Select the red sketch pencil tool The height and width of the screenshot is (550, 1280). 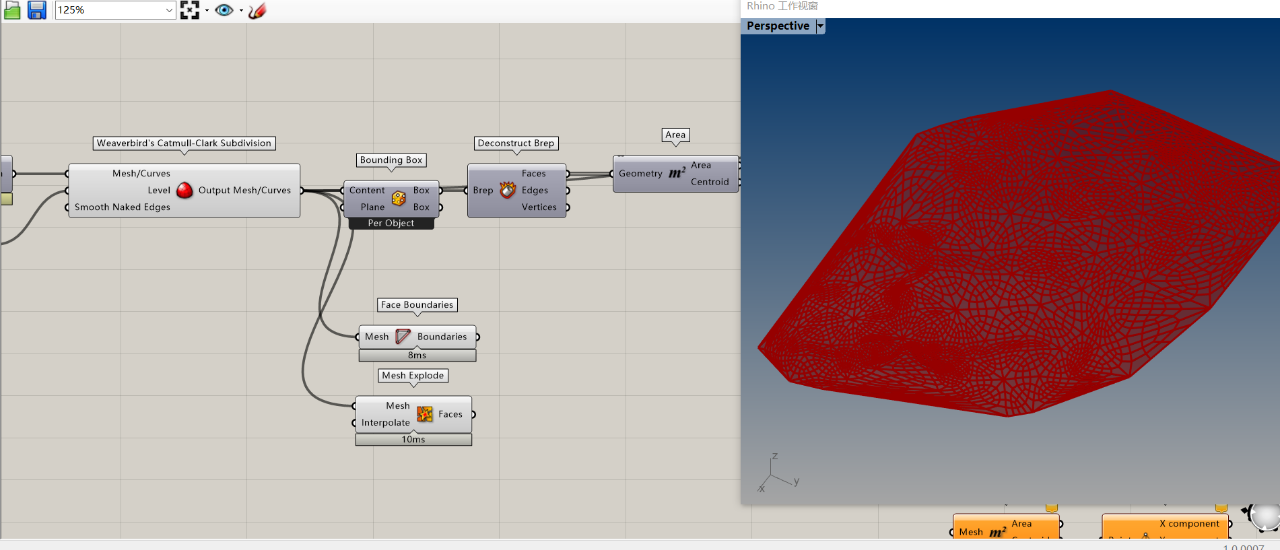click(x=257, y=10)
